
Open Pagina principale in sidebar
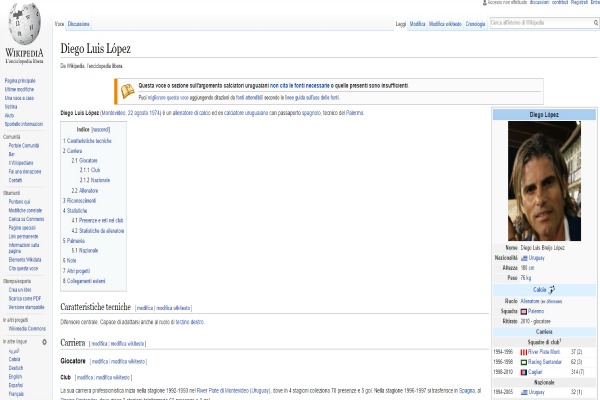(x=20, y=79)
